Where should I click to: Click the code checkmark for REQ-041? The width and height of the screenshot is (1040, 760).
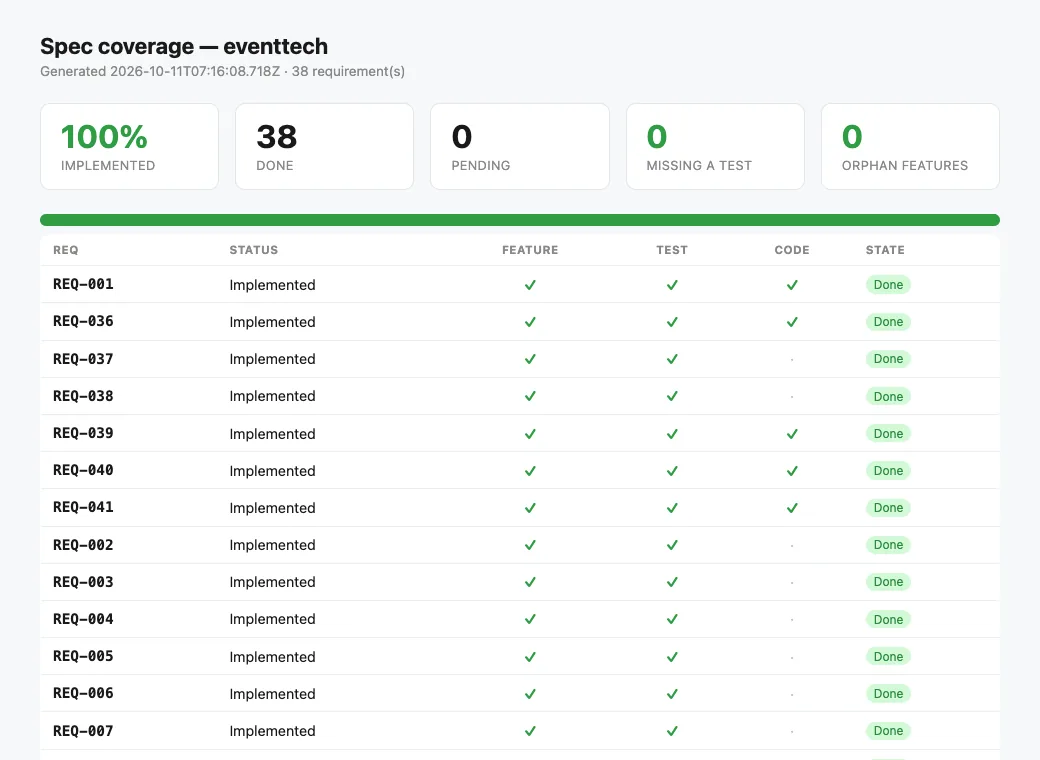coord(792,509)
